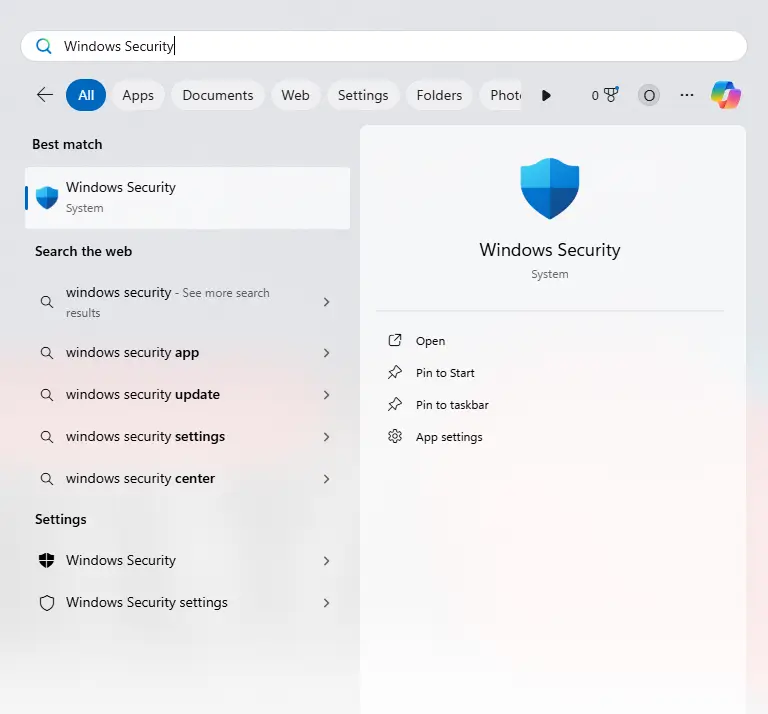Expand chevron for 'windows security settings' web result
The height and width of the screenshot is (714, 768).
[326, 437]
